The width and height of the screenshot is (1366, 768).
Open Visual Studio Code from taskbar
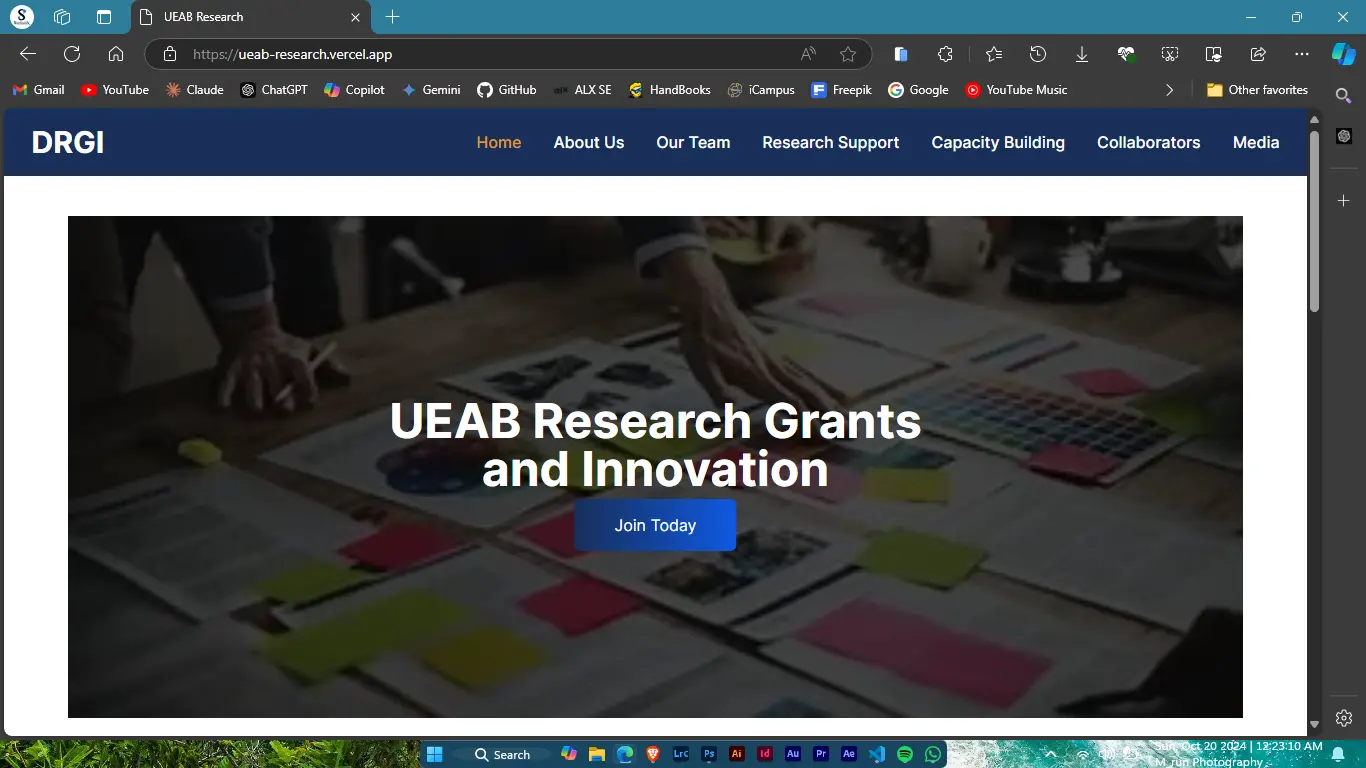877,754
